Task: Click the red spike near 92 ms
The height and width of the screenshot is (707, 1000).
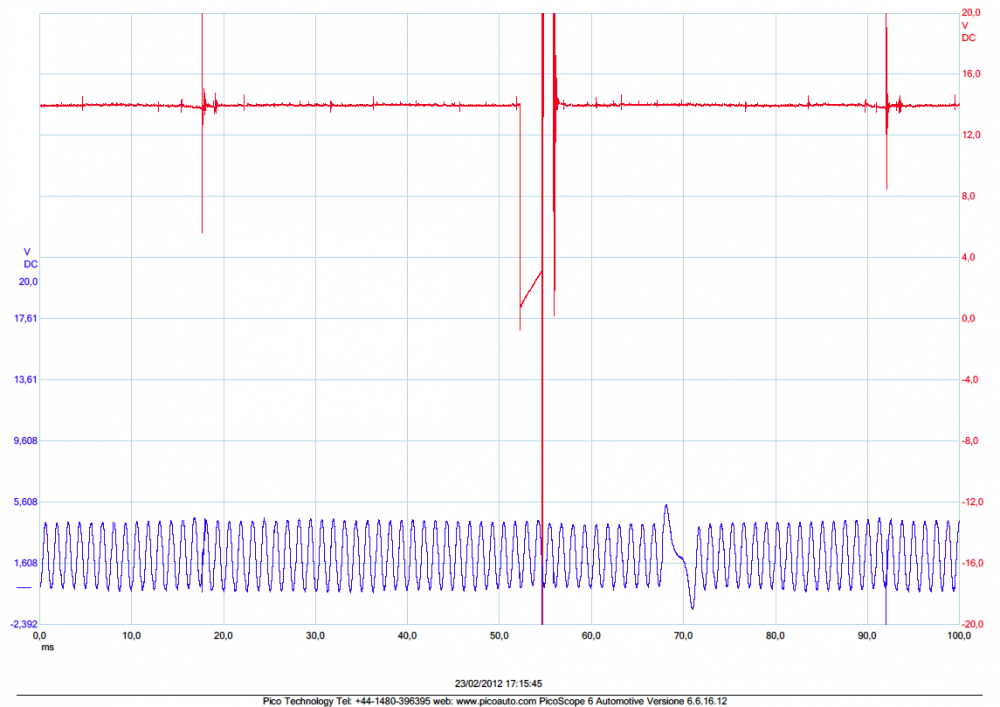Action: pyautogui.click(x=886, y=140)
